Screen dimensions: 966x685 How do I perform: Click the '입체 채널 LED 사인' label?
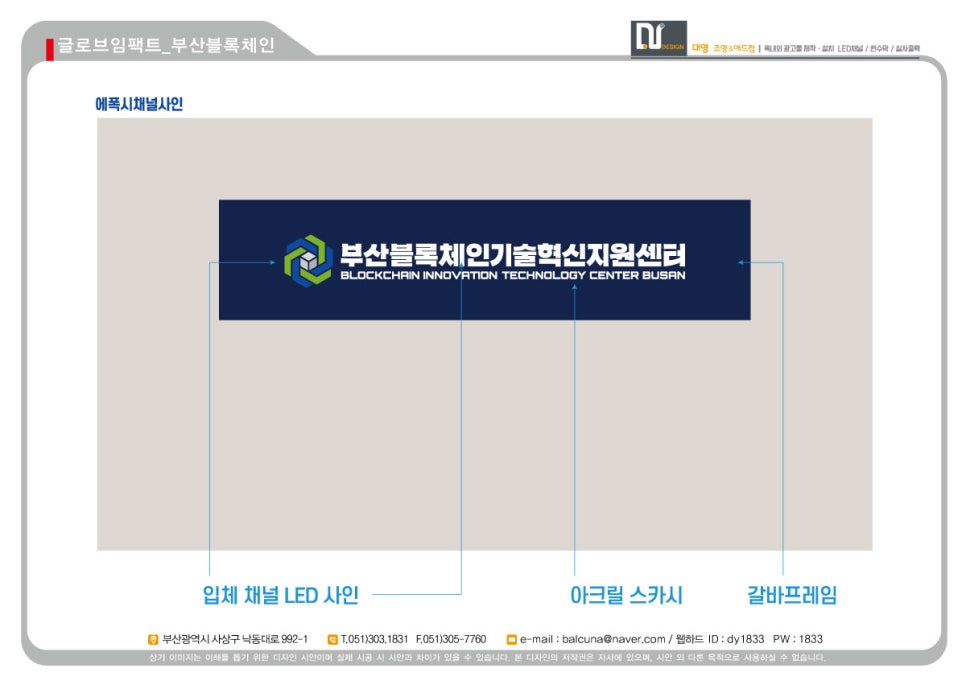[x=280, y=595]
